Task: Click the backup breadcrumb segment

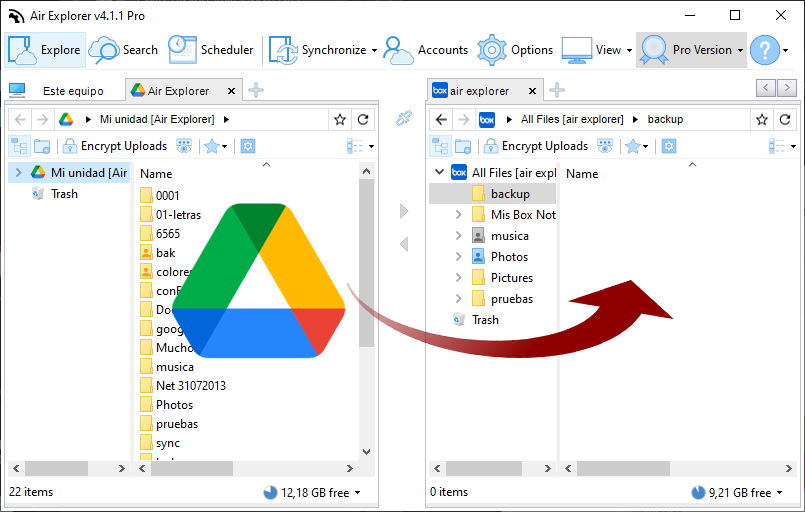Action: point(665,119)
